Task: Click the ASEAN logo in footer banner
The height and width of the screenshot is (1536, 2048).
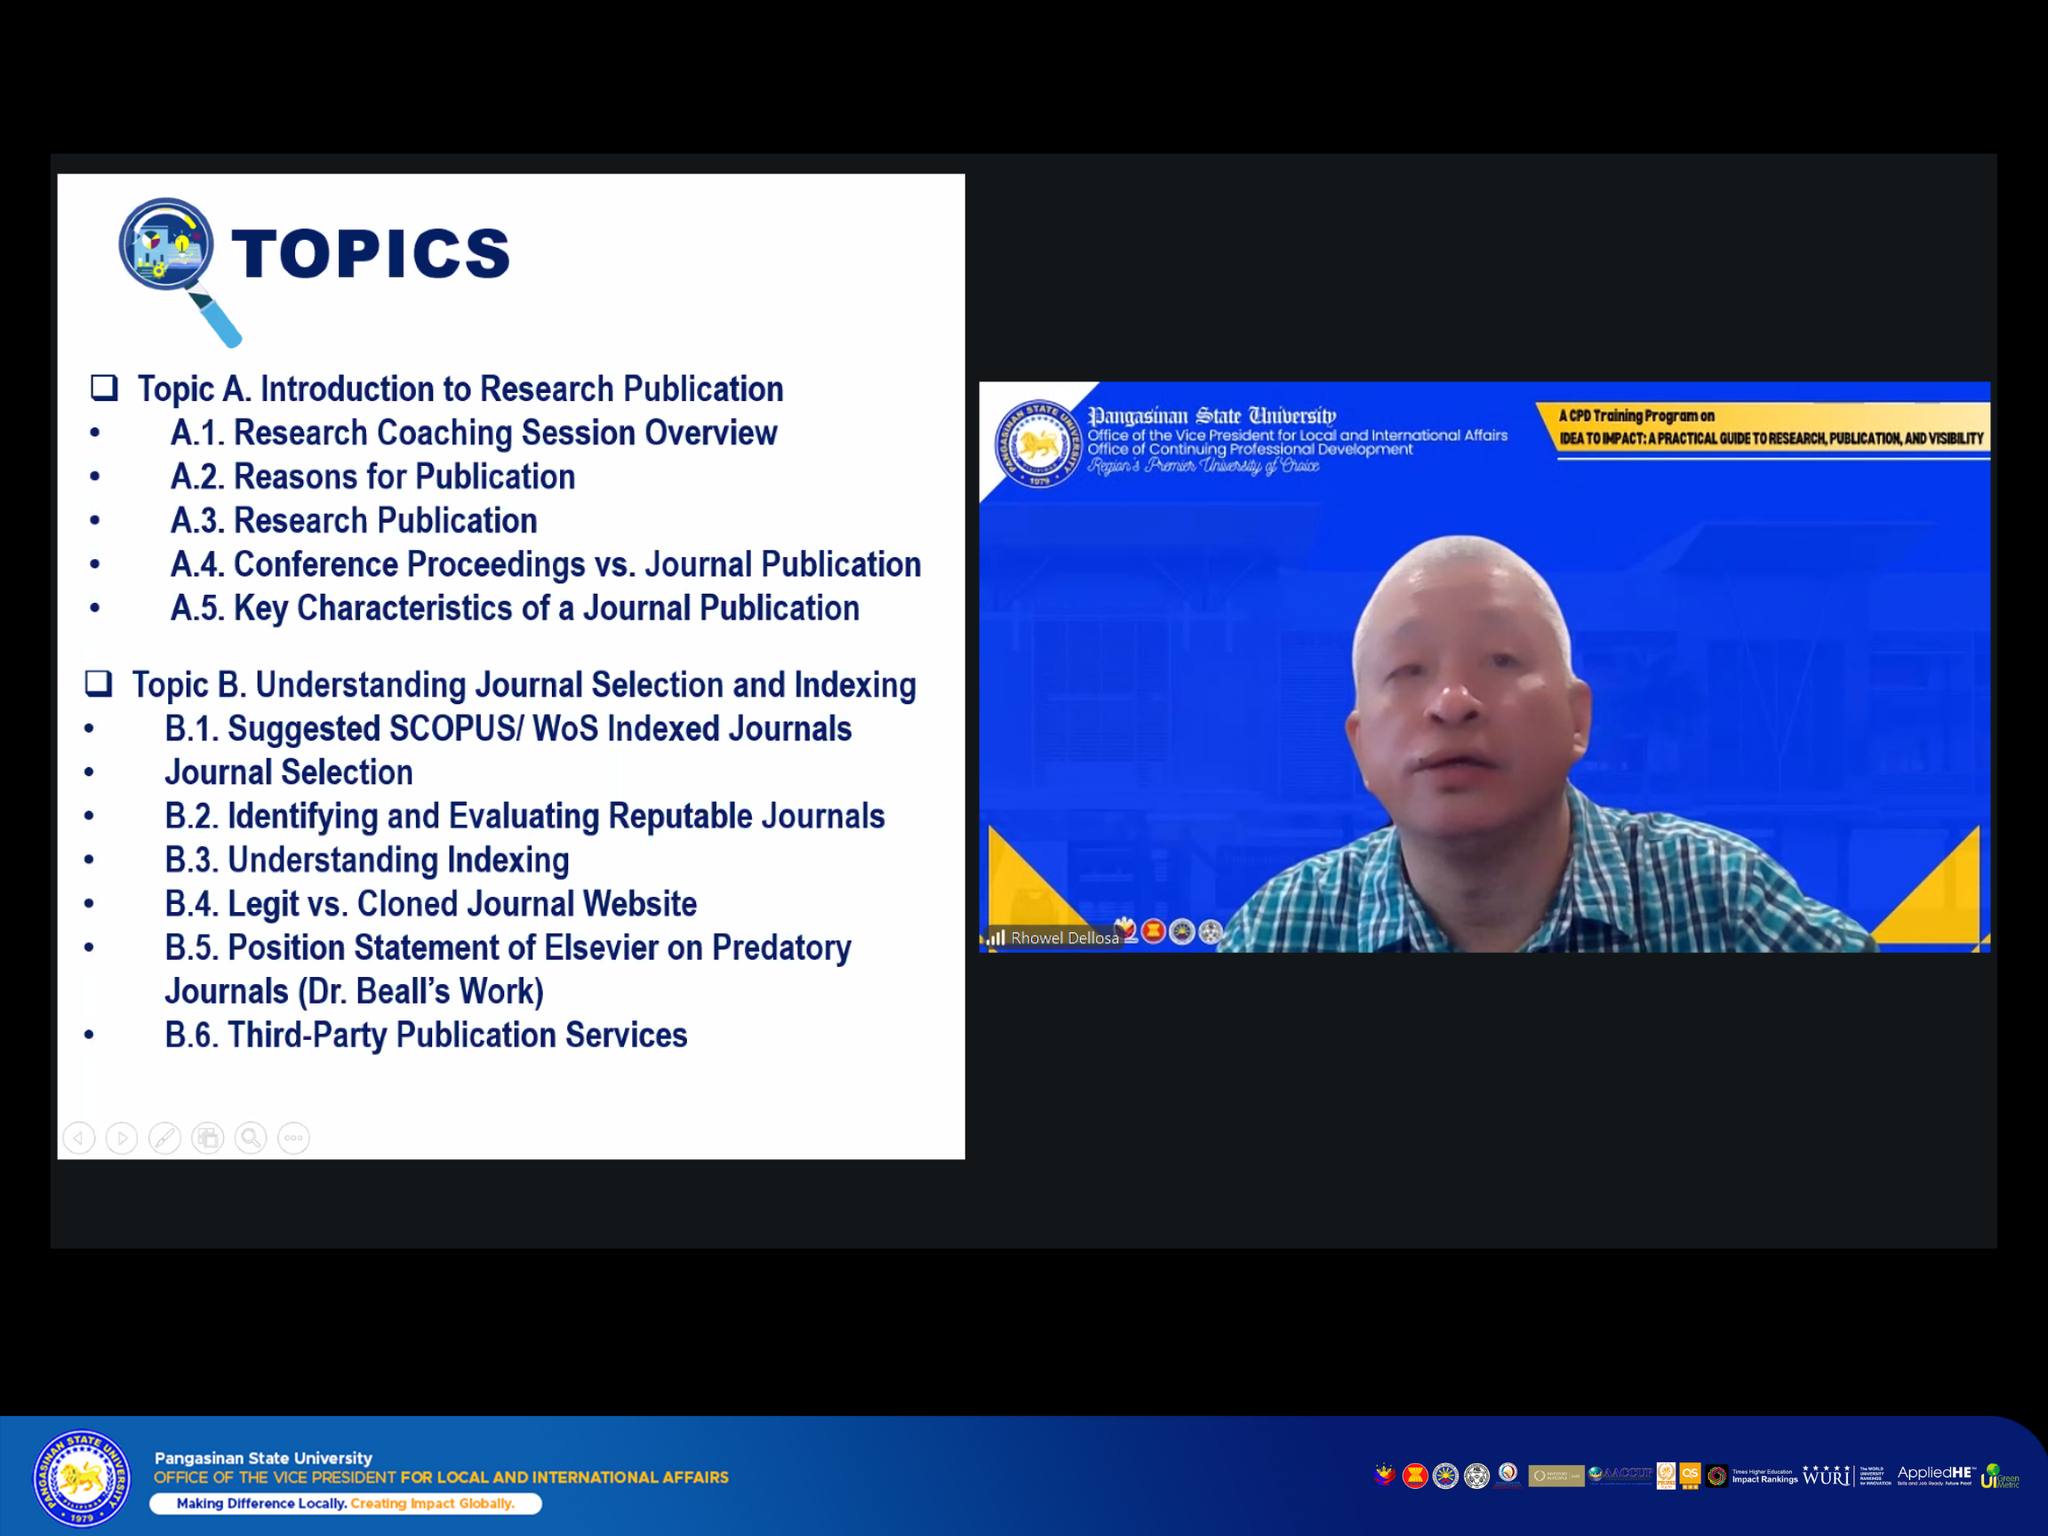Action: coord(1415,1476)
